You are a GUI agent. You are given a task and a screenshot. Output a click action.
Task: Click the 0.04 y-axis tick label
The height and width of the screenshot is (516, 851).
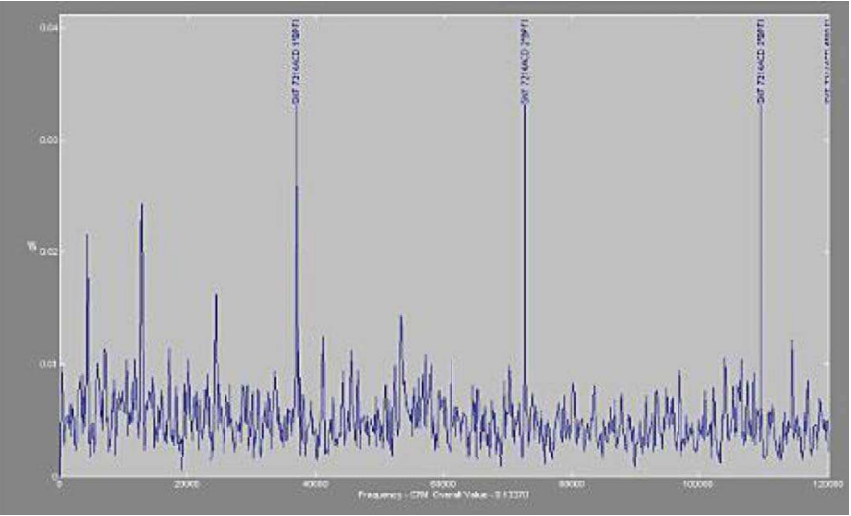[x=48, y=28]
